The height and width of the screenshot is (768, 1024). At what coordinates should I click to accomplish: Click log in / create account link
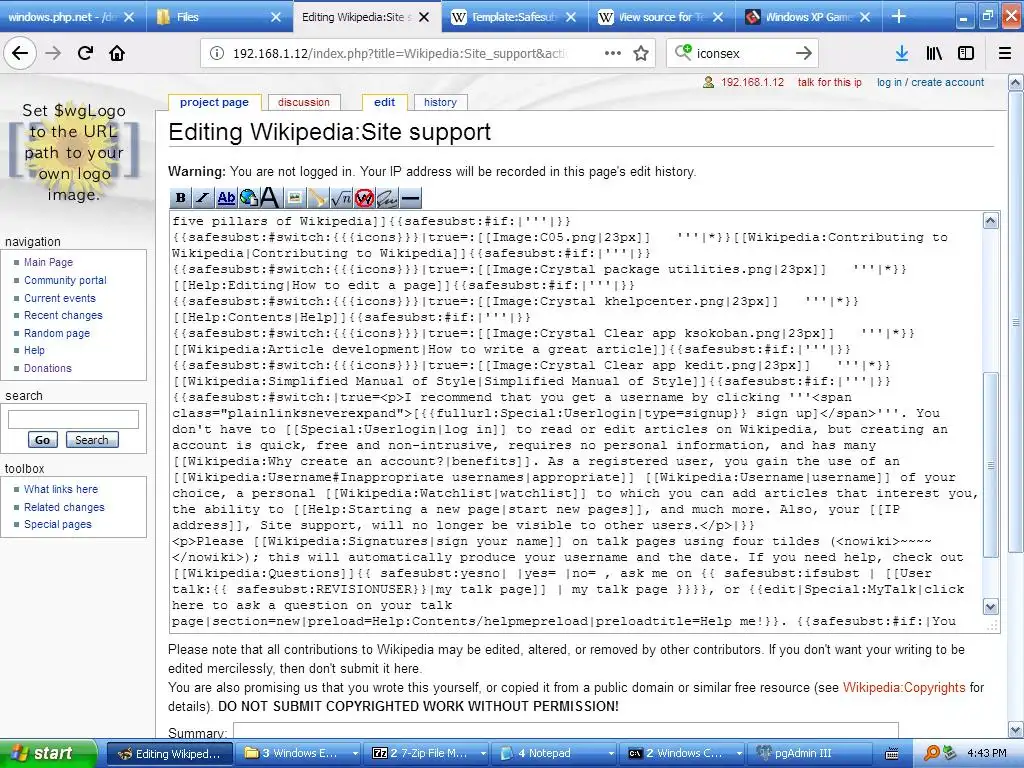pyautogui.click(x=930, y=82)
